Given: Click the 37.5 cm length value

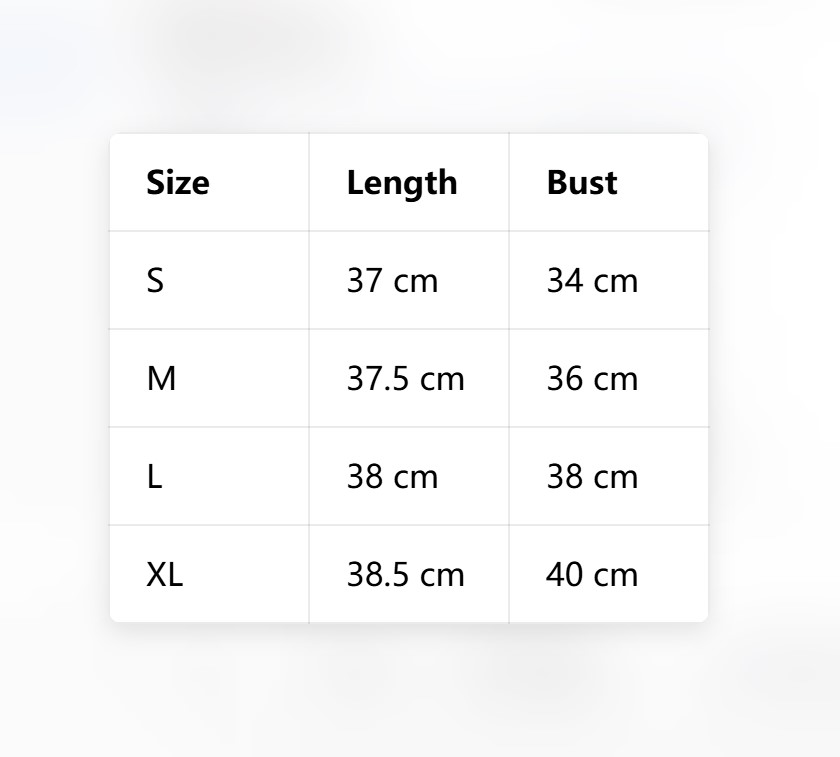Looking at the screenshot, I should [x=406, y=379].
